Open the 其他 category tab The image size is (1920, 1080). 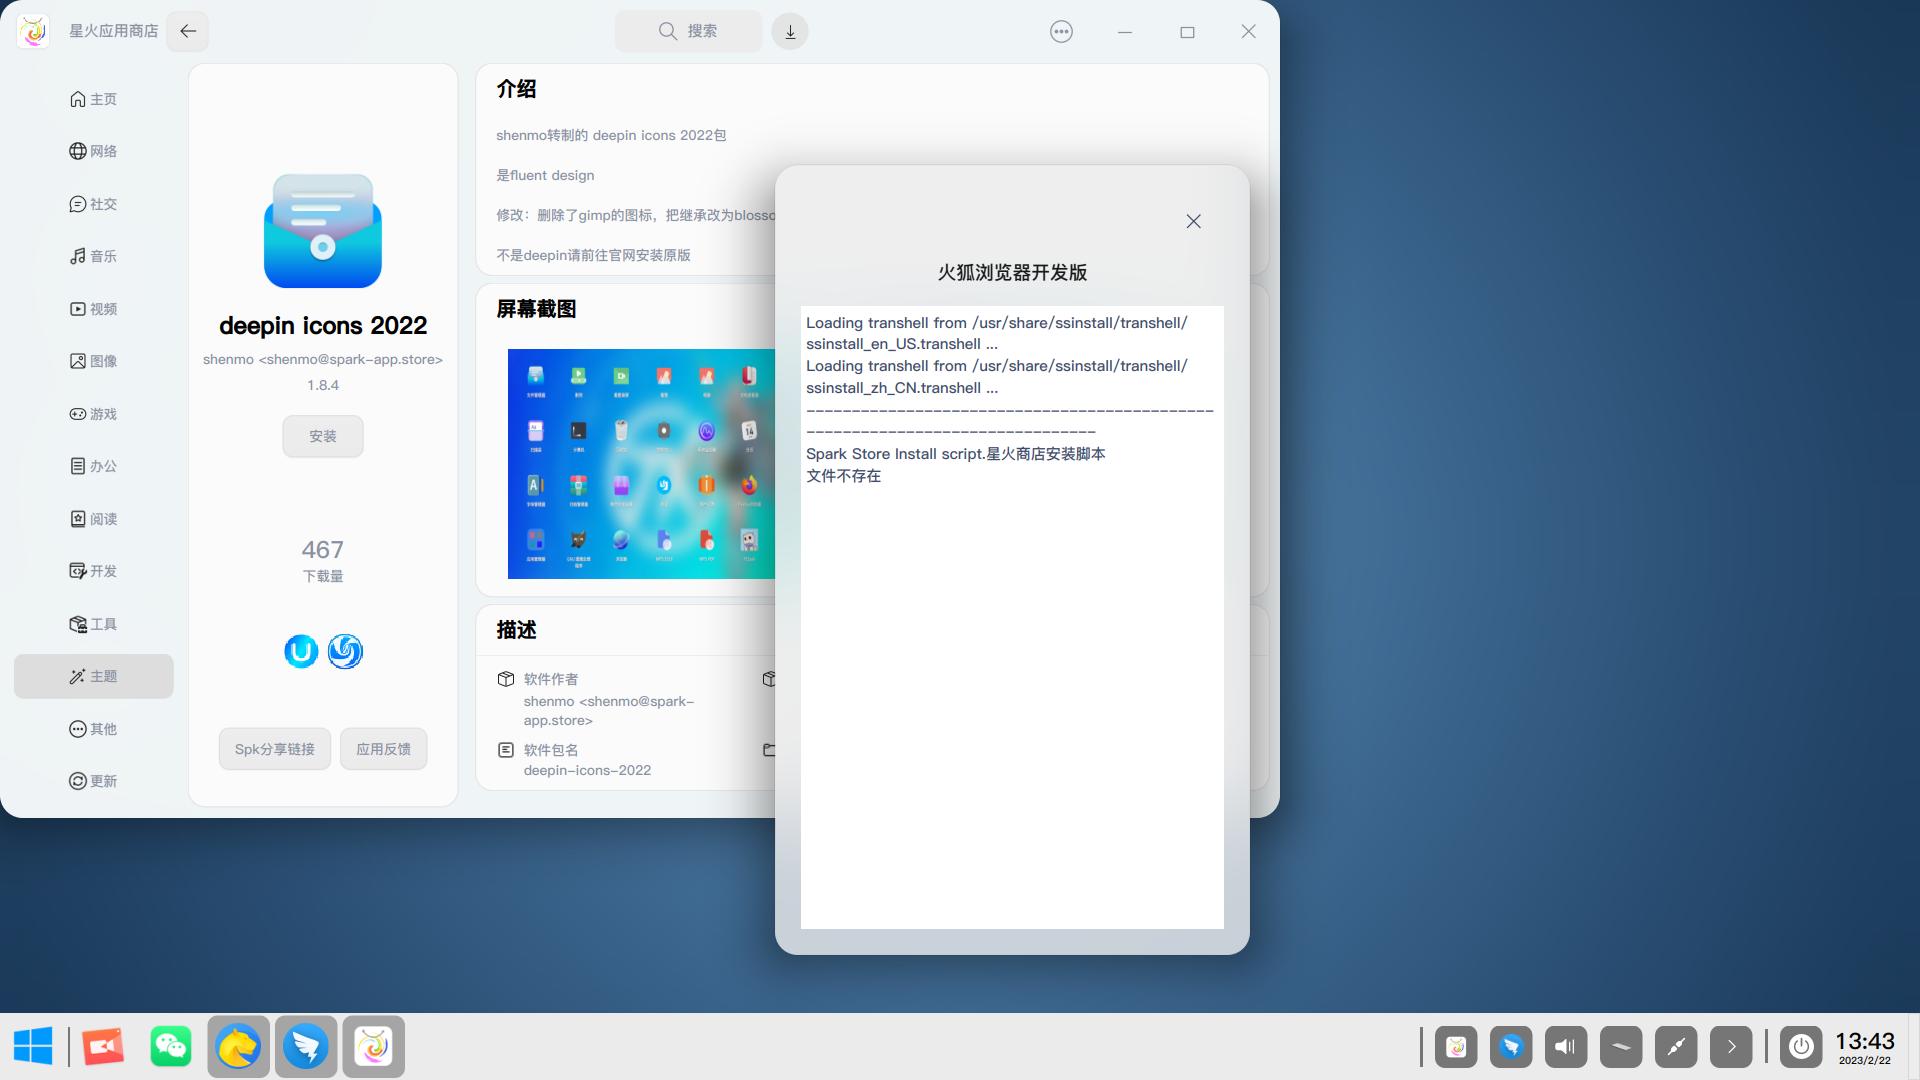point(95,729)
